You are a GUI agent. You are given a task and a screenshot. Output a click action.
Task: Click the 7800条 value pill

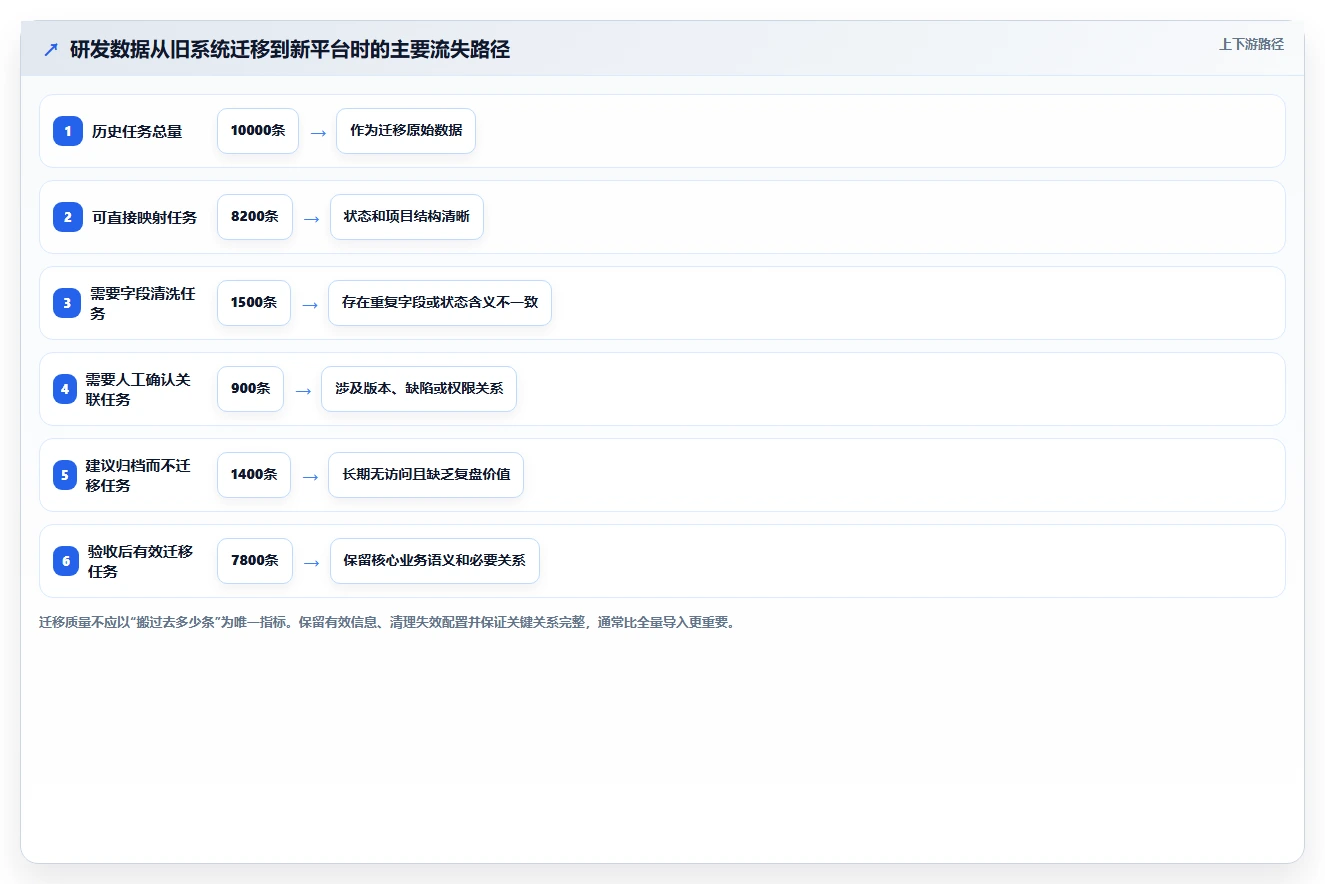(x=255, y=561)
